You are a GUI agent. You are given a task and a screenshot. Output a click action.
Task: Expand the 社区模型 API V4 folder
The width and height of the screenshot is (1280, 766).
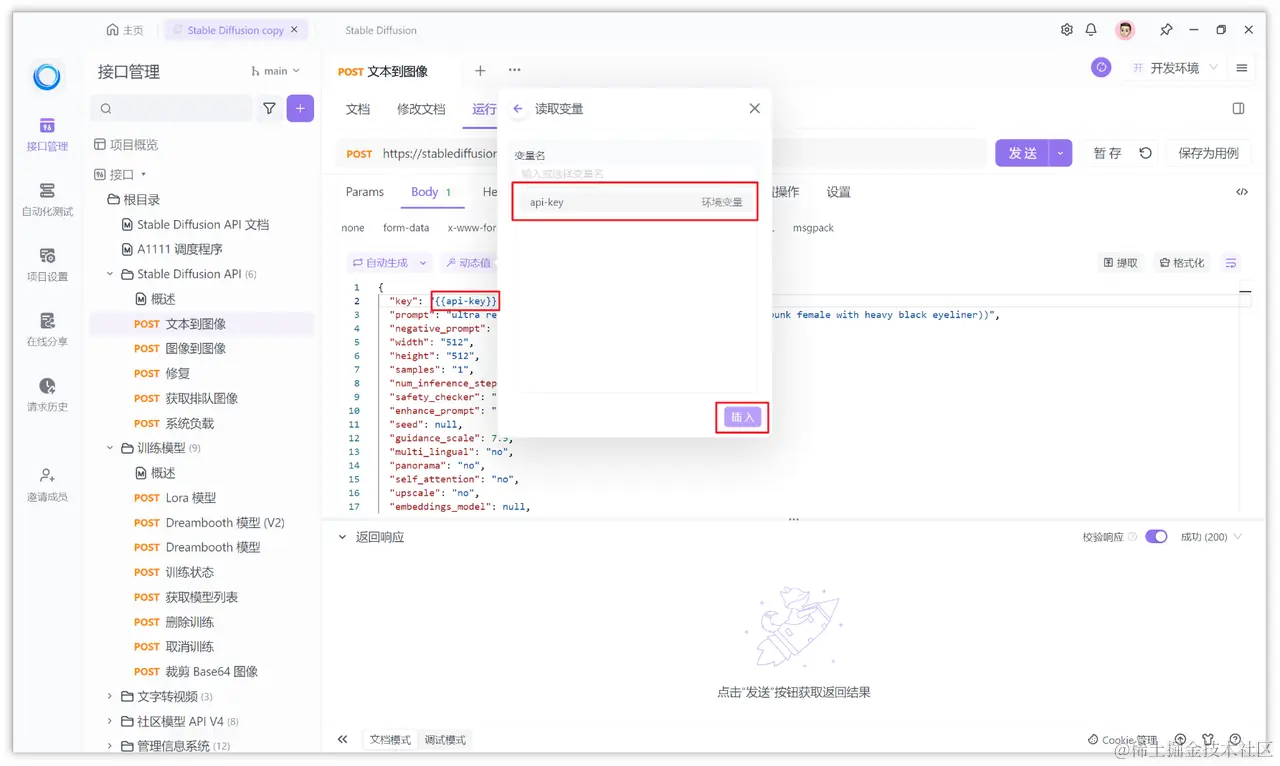(x=110, y=721)
